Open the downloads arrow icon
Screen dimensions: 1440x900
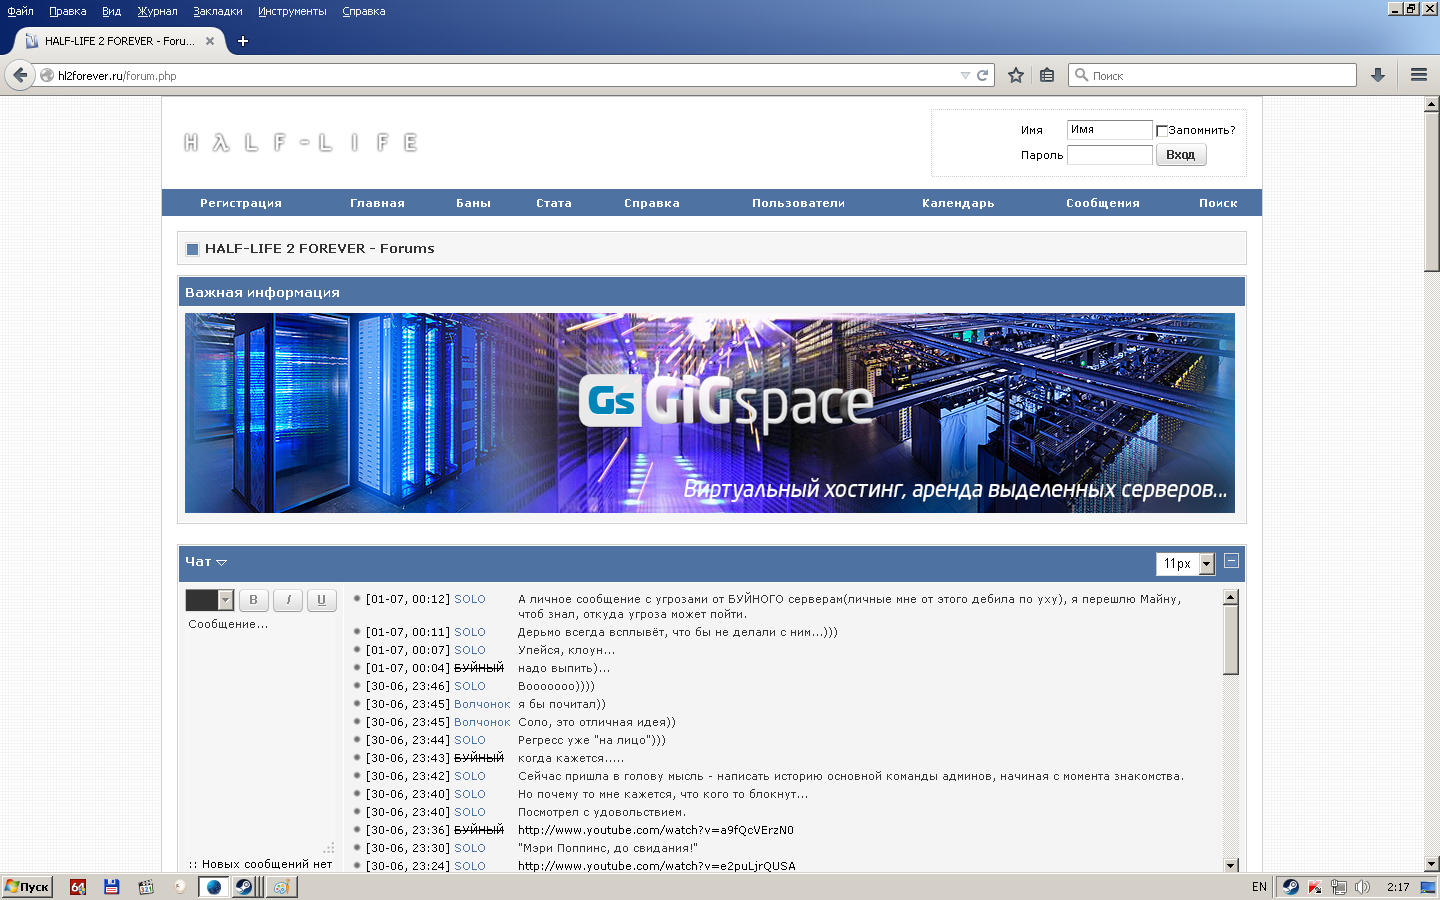[1378, 75]
